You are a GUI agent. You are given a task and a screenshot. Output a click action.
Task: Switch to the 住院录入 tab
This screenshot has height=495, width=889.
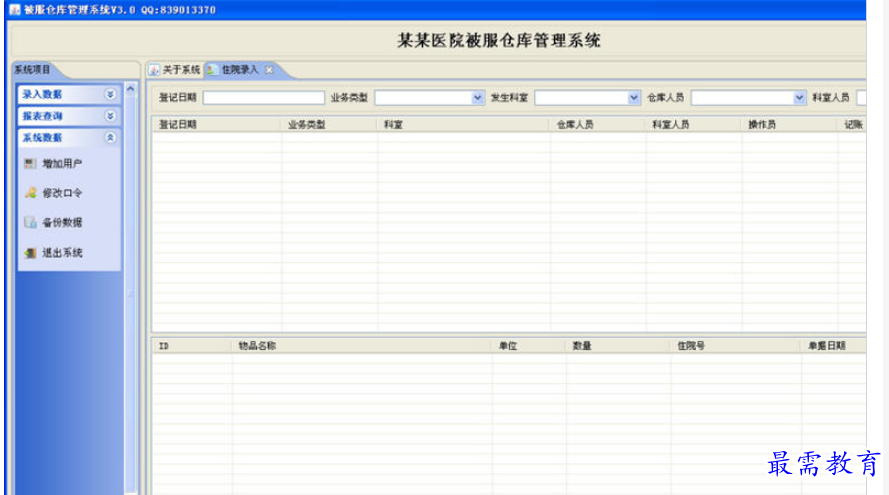[x=240, y=70]
